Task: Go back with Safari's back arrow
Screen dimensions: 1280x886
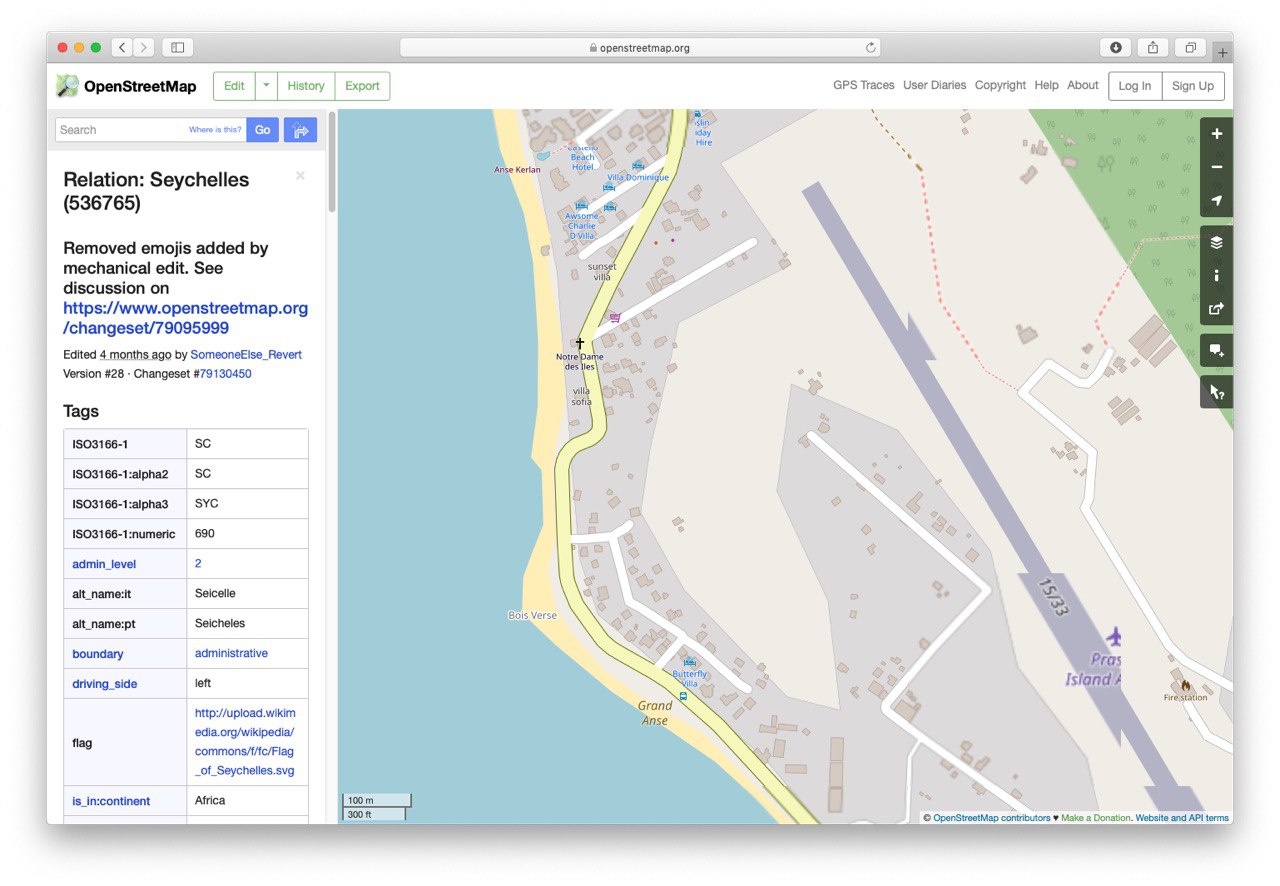Action: 122,47
